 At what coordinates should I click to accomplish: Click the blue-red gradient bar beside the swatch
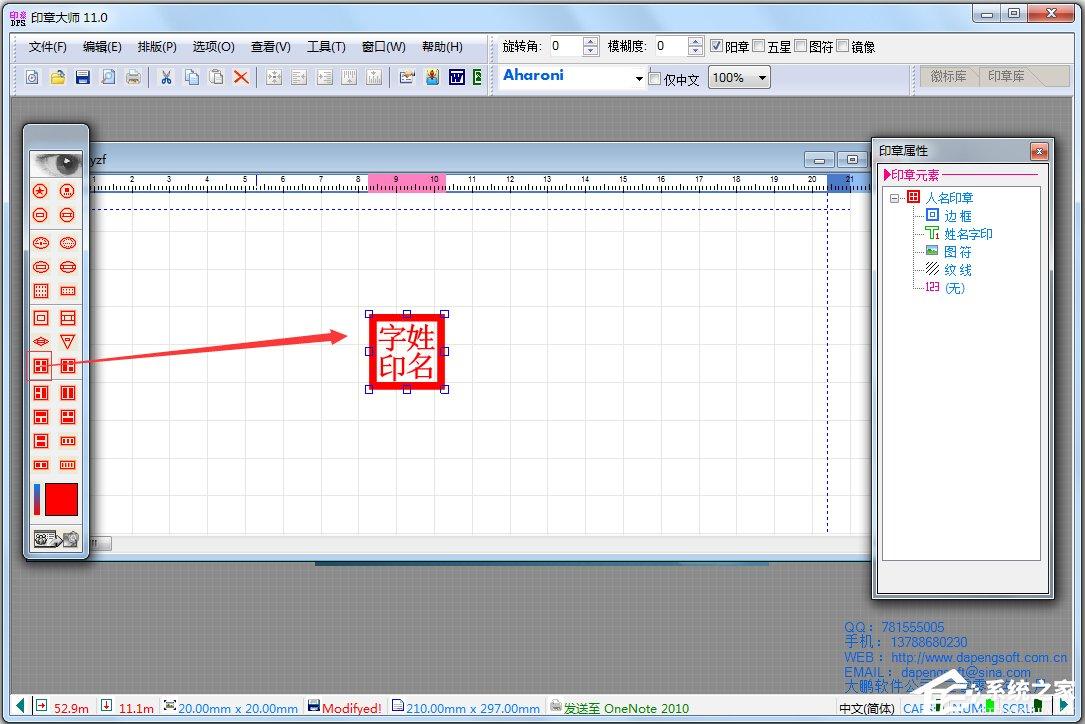37,500
